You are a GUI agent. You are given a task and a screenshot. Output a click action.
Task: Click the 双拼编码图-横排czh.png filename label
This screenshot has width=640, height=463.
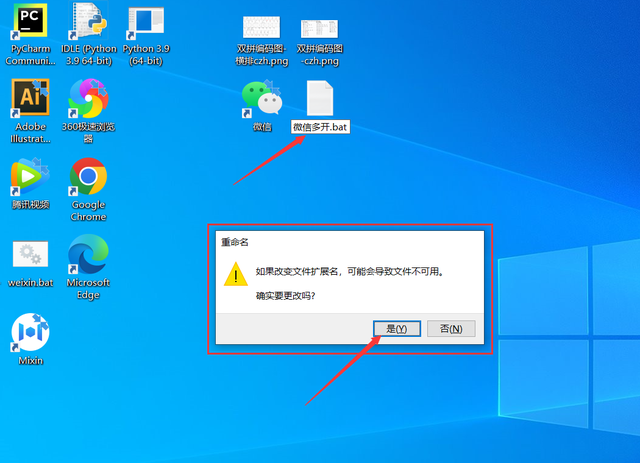262,55
